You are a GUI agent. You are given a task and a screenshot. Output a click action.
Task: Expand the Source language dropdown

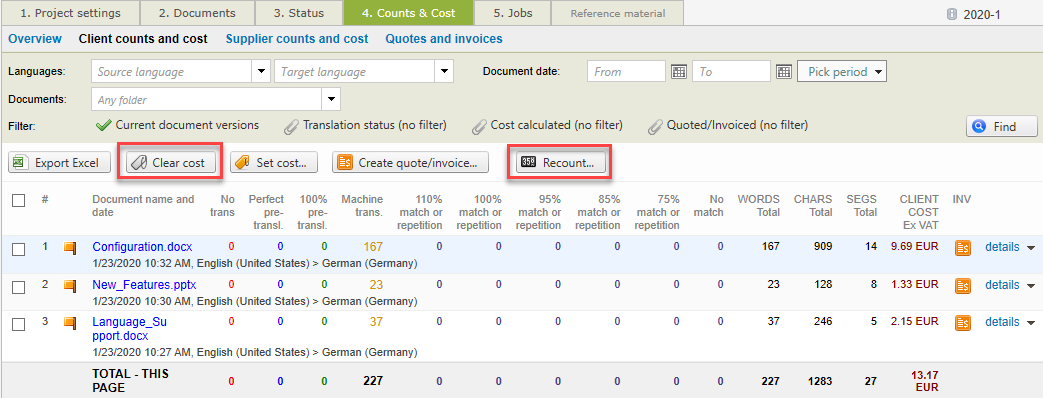[x=260, y=71]
